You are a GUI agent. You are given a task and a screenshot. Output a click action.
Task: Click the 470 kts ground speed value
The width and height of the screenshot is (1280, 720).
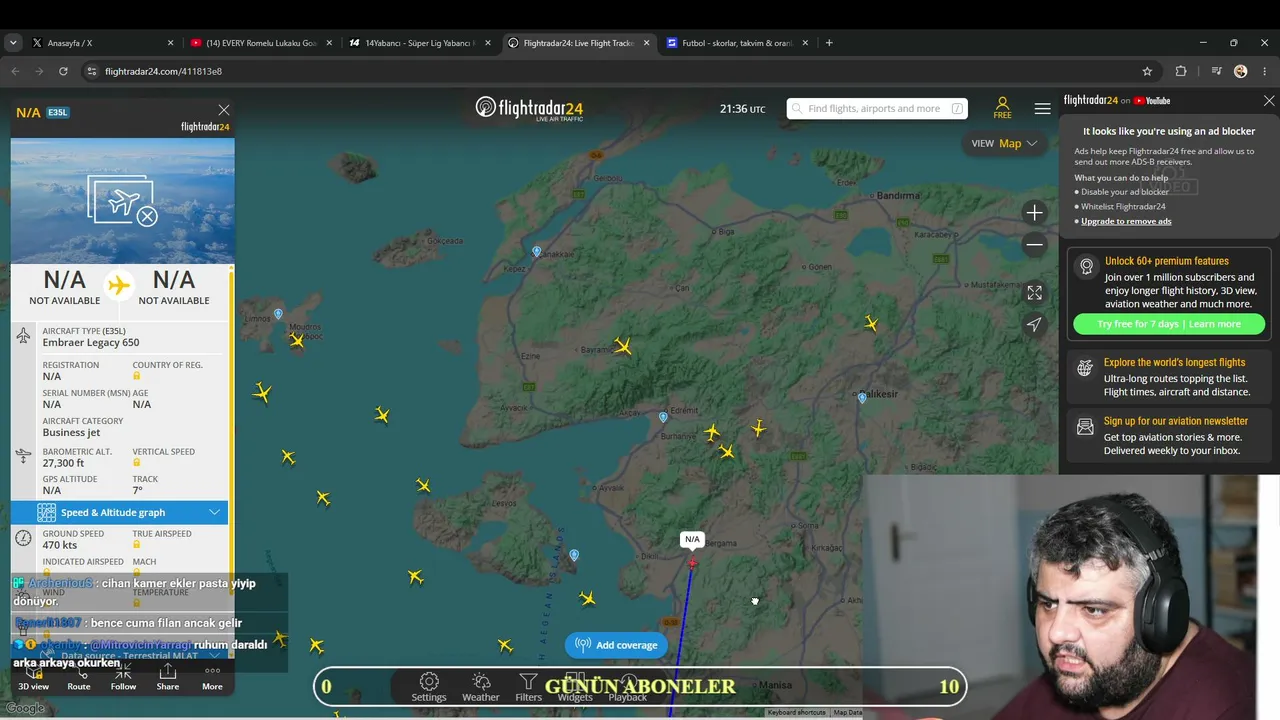point(60,545)
